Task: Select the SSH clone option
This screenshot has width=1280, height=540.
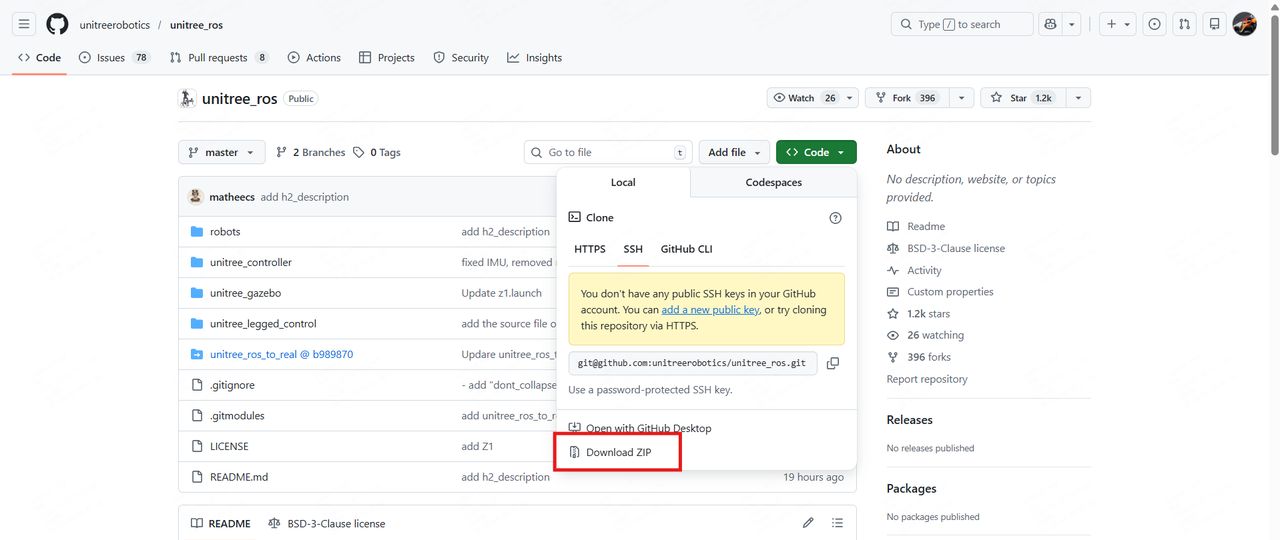Action: point(633,249)
